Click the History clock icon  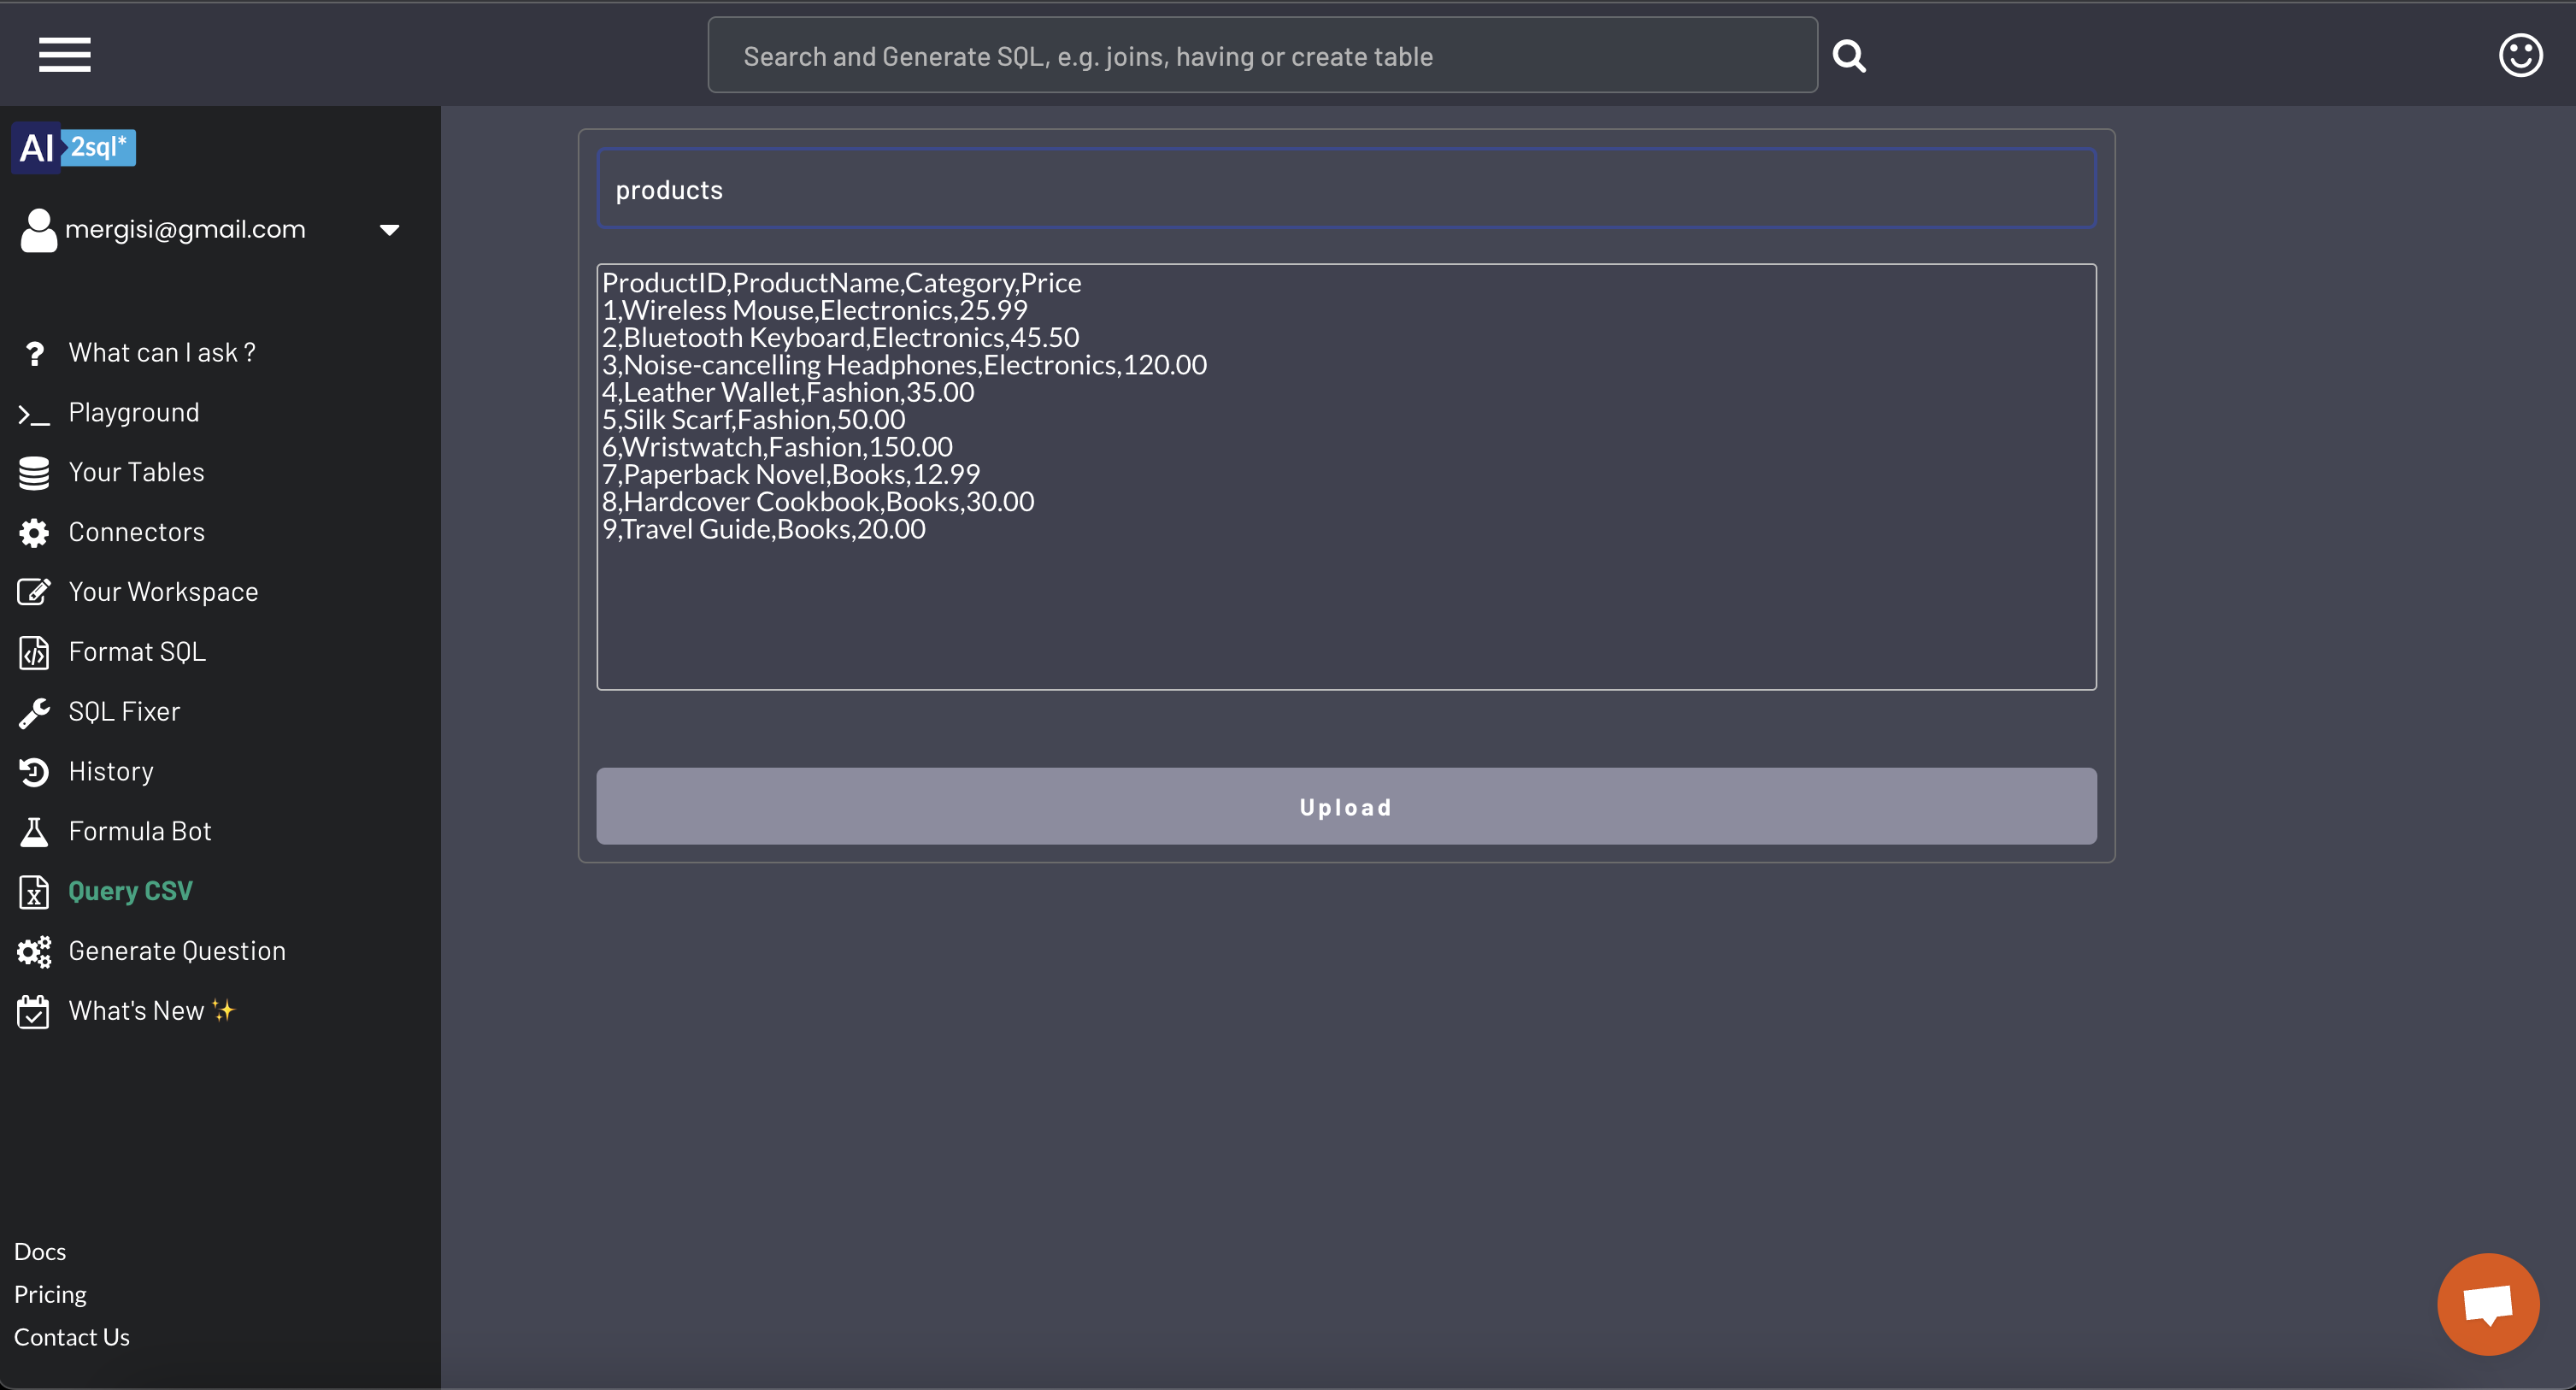(34, 772)
